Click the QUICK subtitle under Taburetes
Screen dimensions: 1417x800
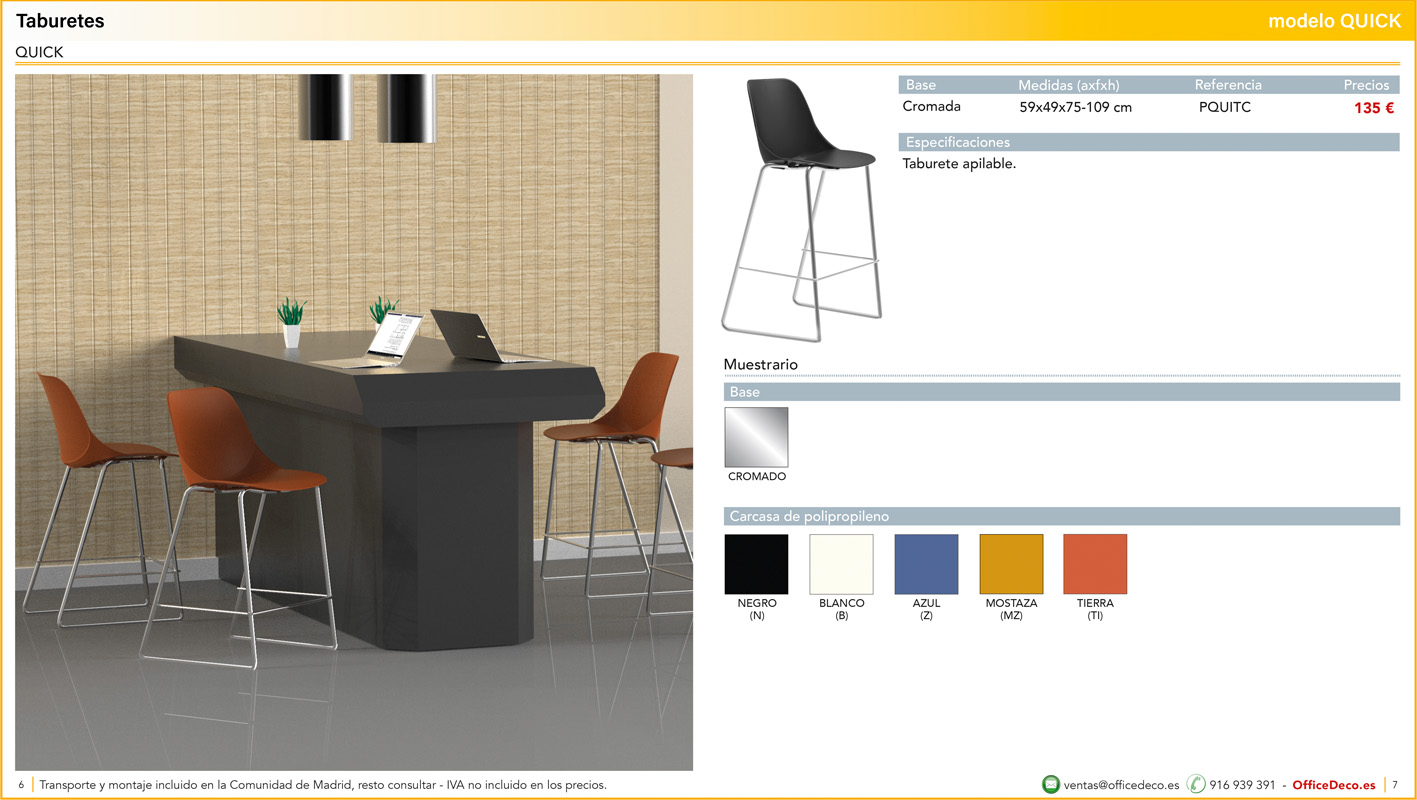click(39, 52)
